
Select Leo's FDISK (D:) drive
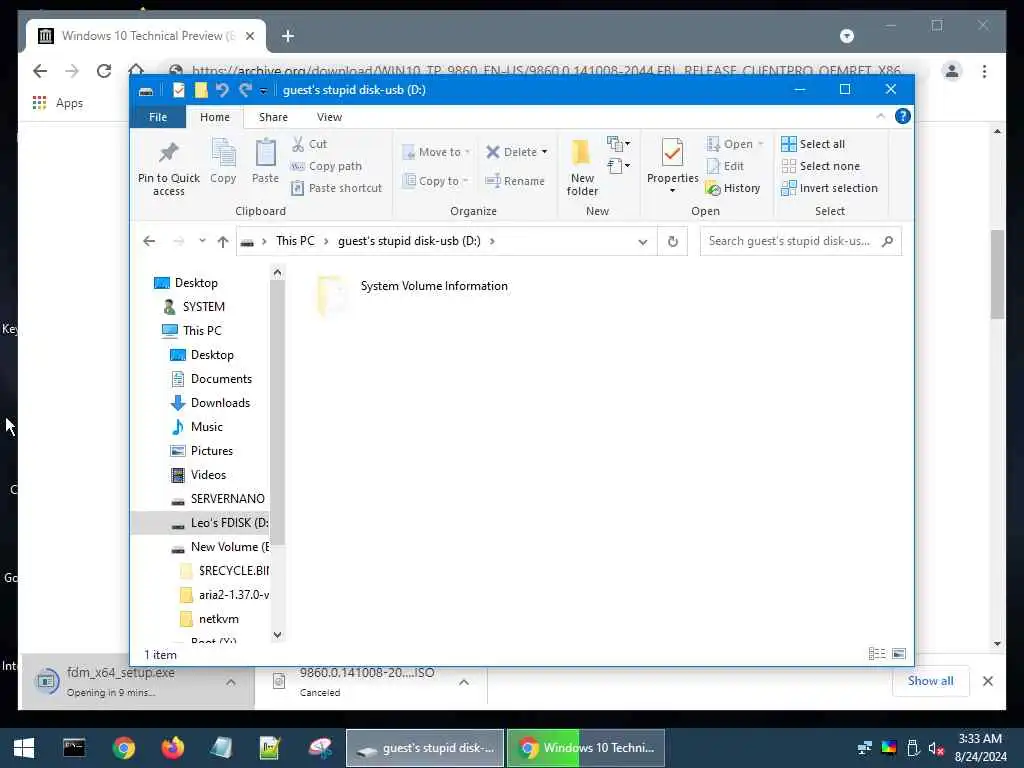click(219, 523)
